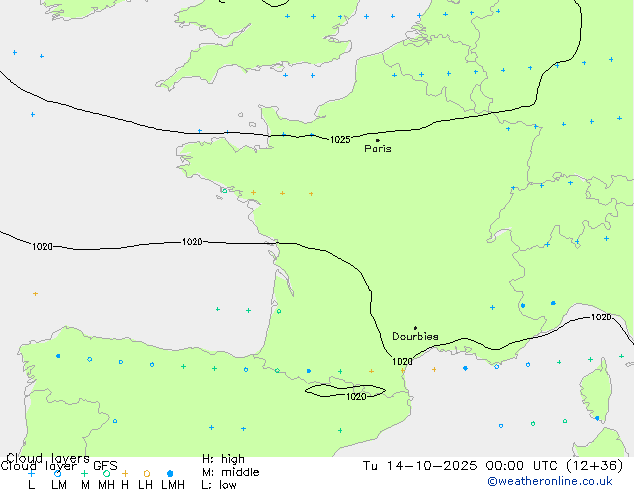Click the 'H: high' legend text
The height and width of the screenshot is (490, 634).
(223, 459)
